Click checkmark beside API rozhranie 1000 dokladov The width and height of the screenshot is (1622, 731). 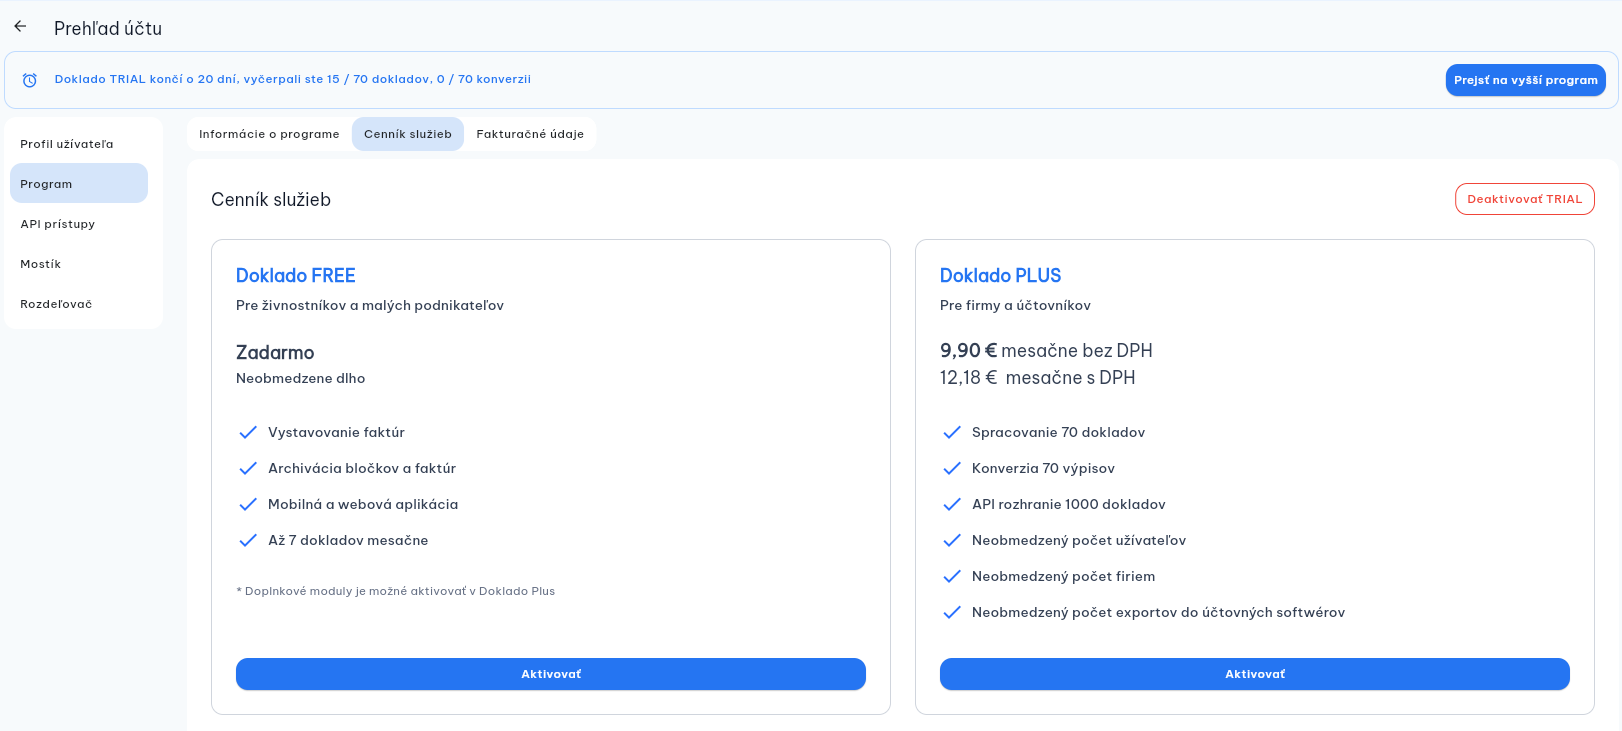tap(952, 504)
